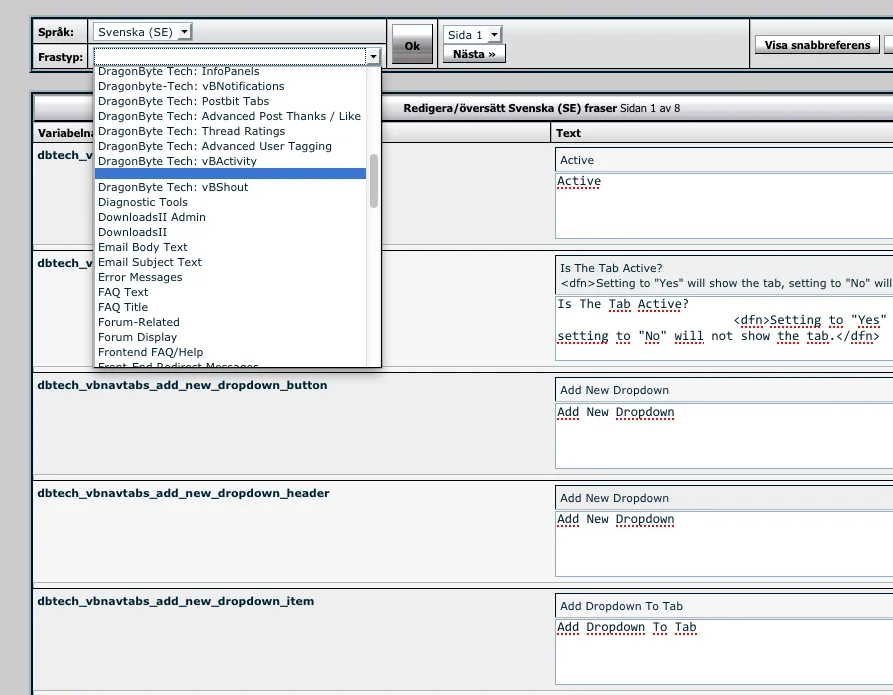Select Dragonbyte-Tech: vBNotifications option

click(230, 86)
